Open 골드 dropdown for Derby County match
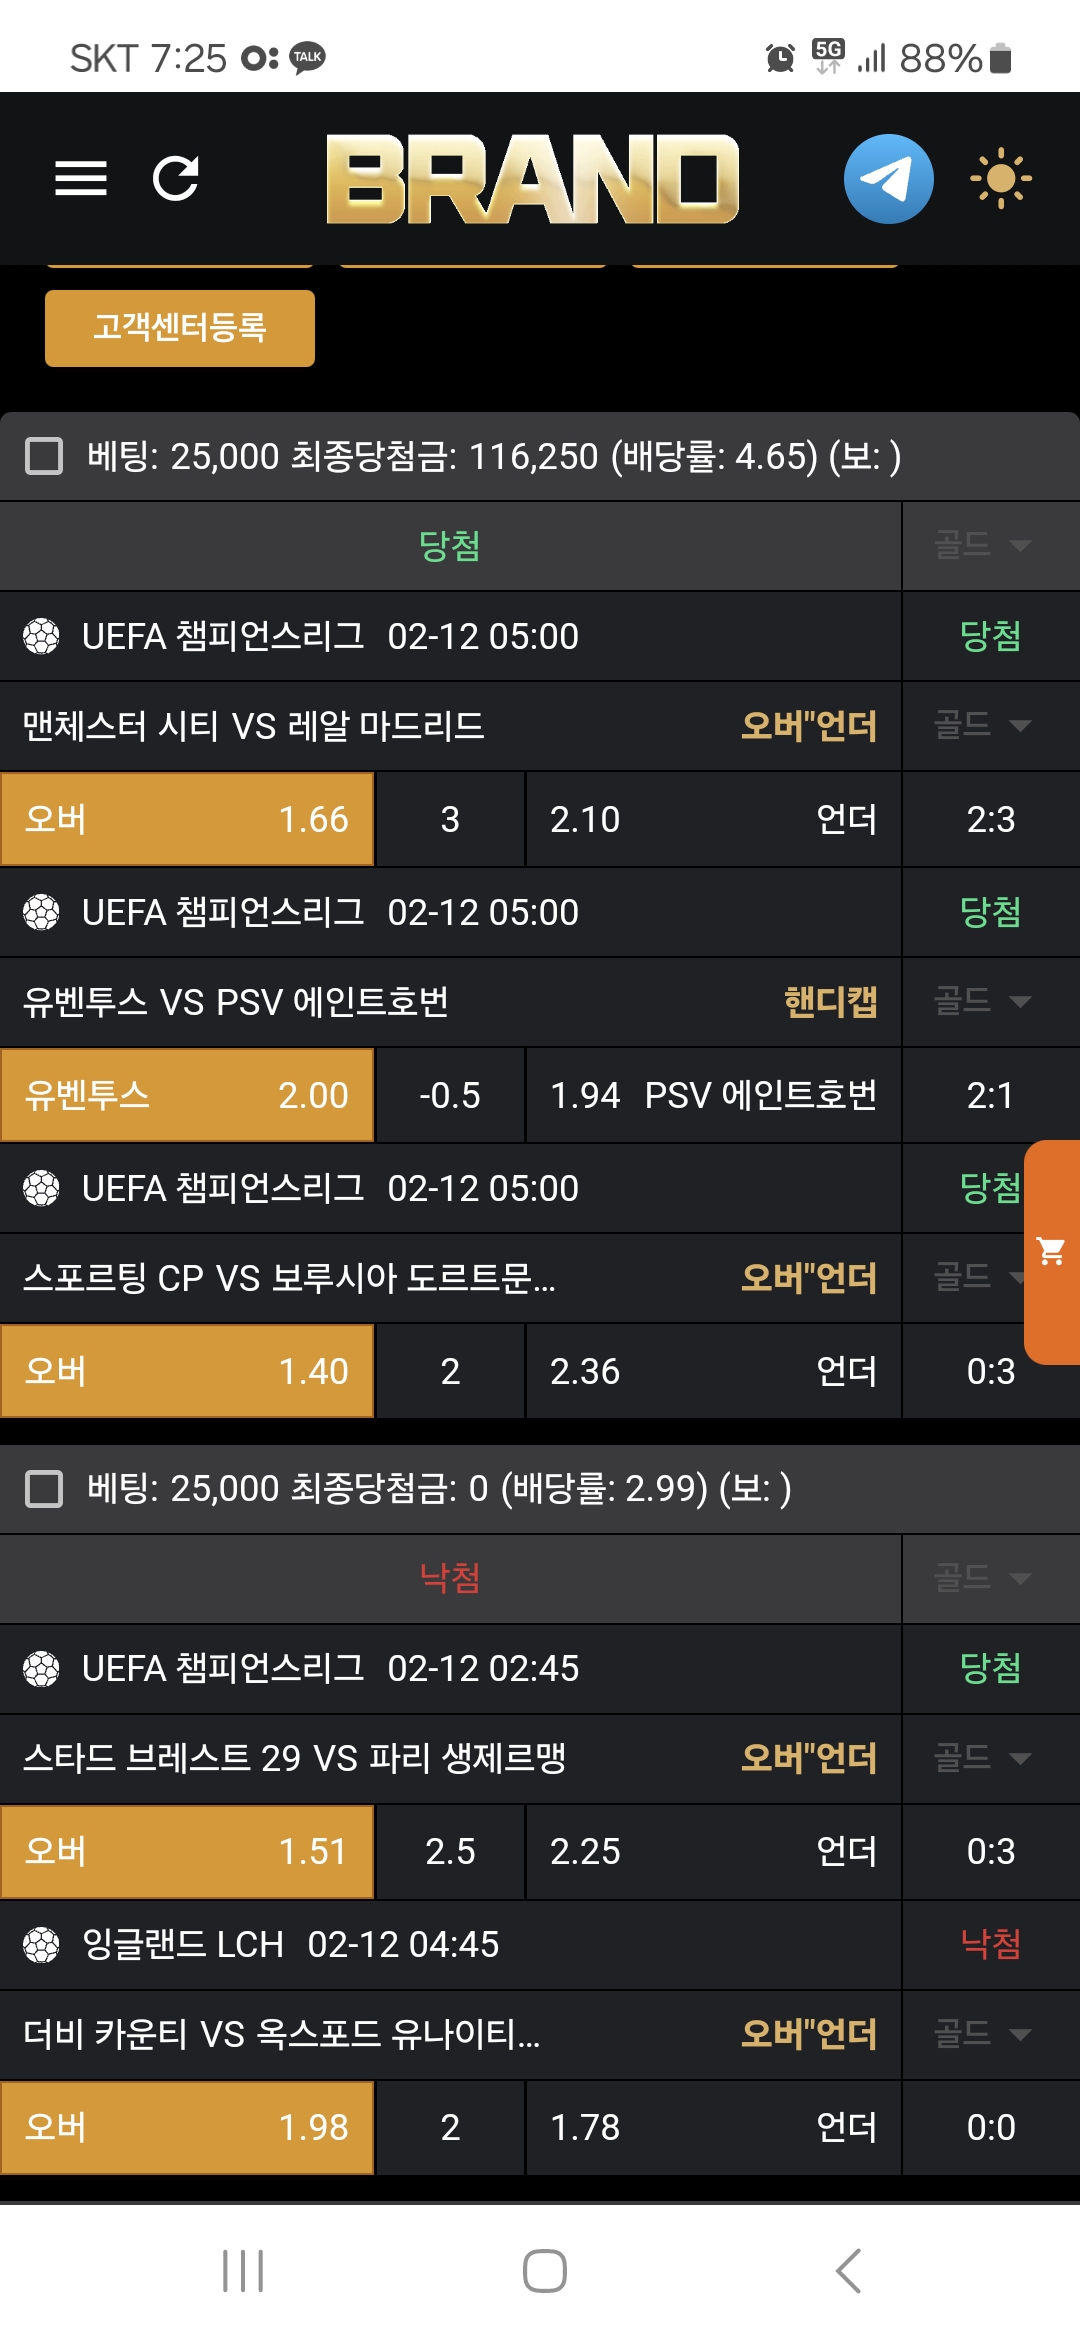1080x2340 pixels. click(x=982, y=2033)
